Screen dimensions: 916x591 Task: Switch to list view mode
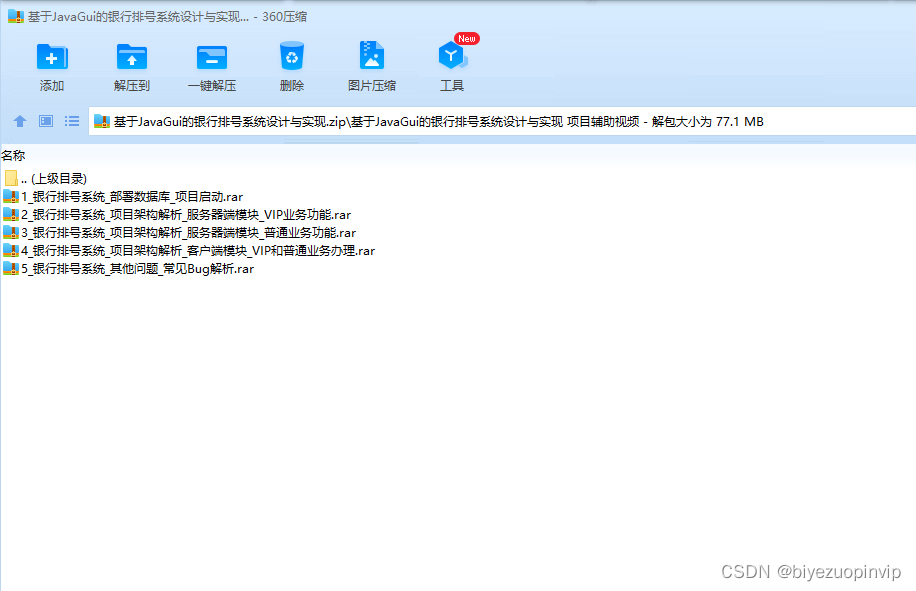click(x=71, y=121)
